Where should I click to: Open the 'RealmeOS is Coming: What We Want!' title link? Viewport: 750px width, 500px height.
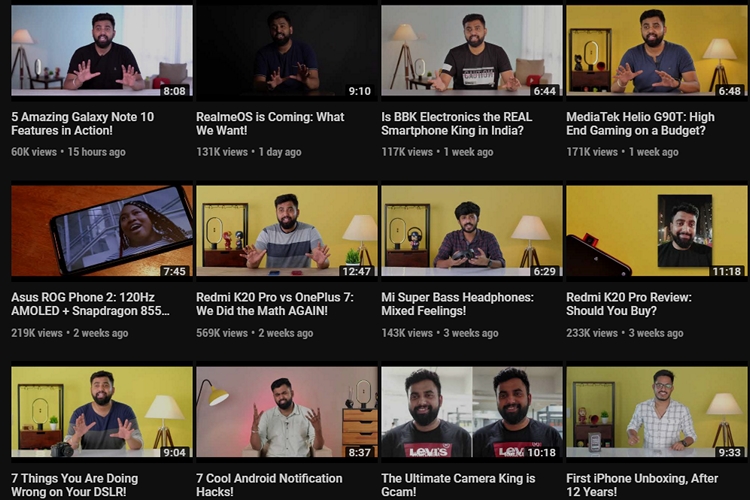point(270,123)
